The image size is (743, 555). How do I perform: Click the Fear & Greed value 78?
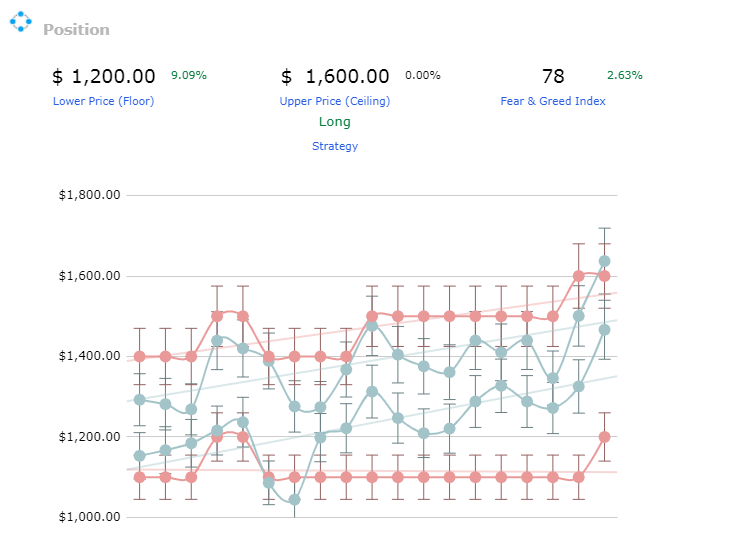[553, 76]
